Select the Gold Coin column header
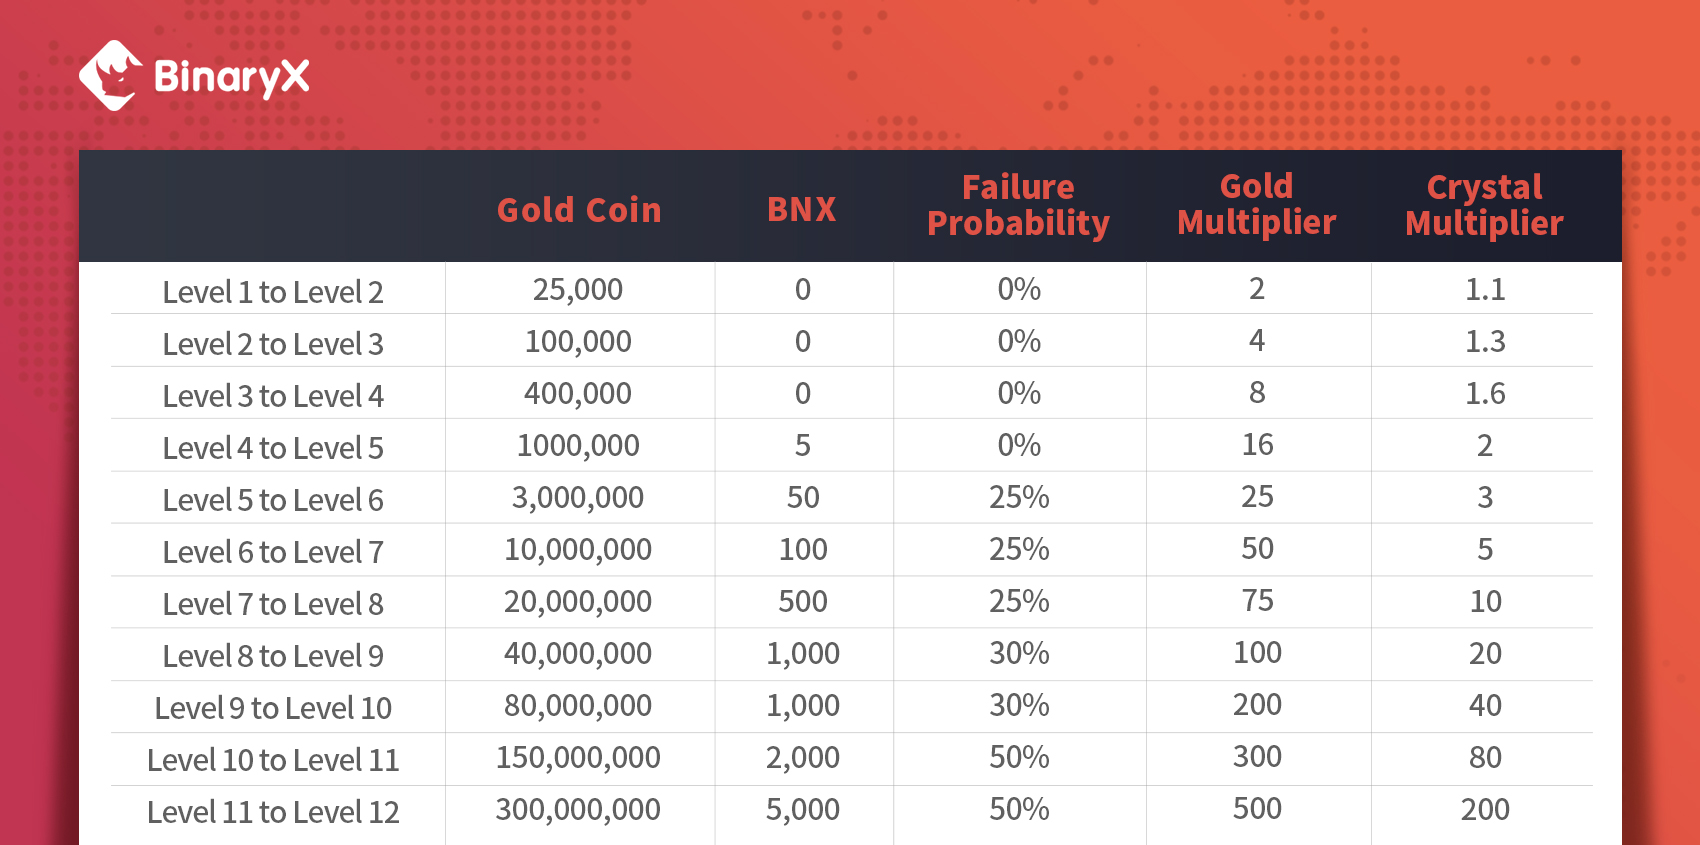Screen dimensions: 1700x845 [x=579, y=210]
